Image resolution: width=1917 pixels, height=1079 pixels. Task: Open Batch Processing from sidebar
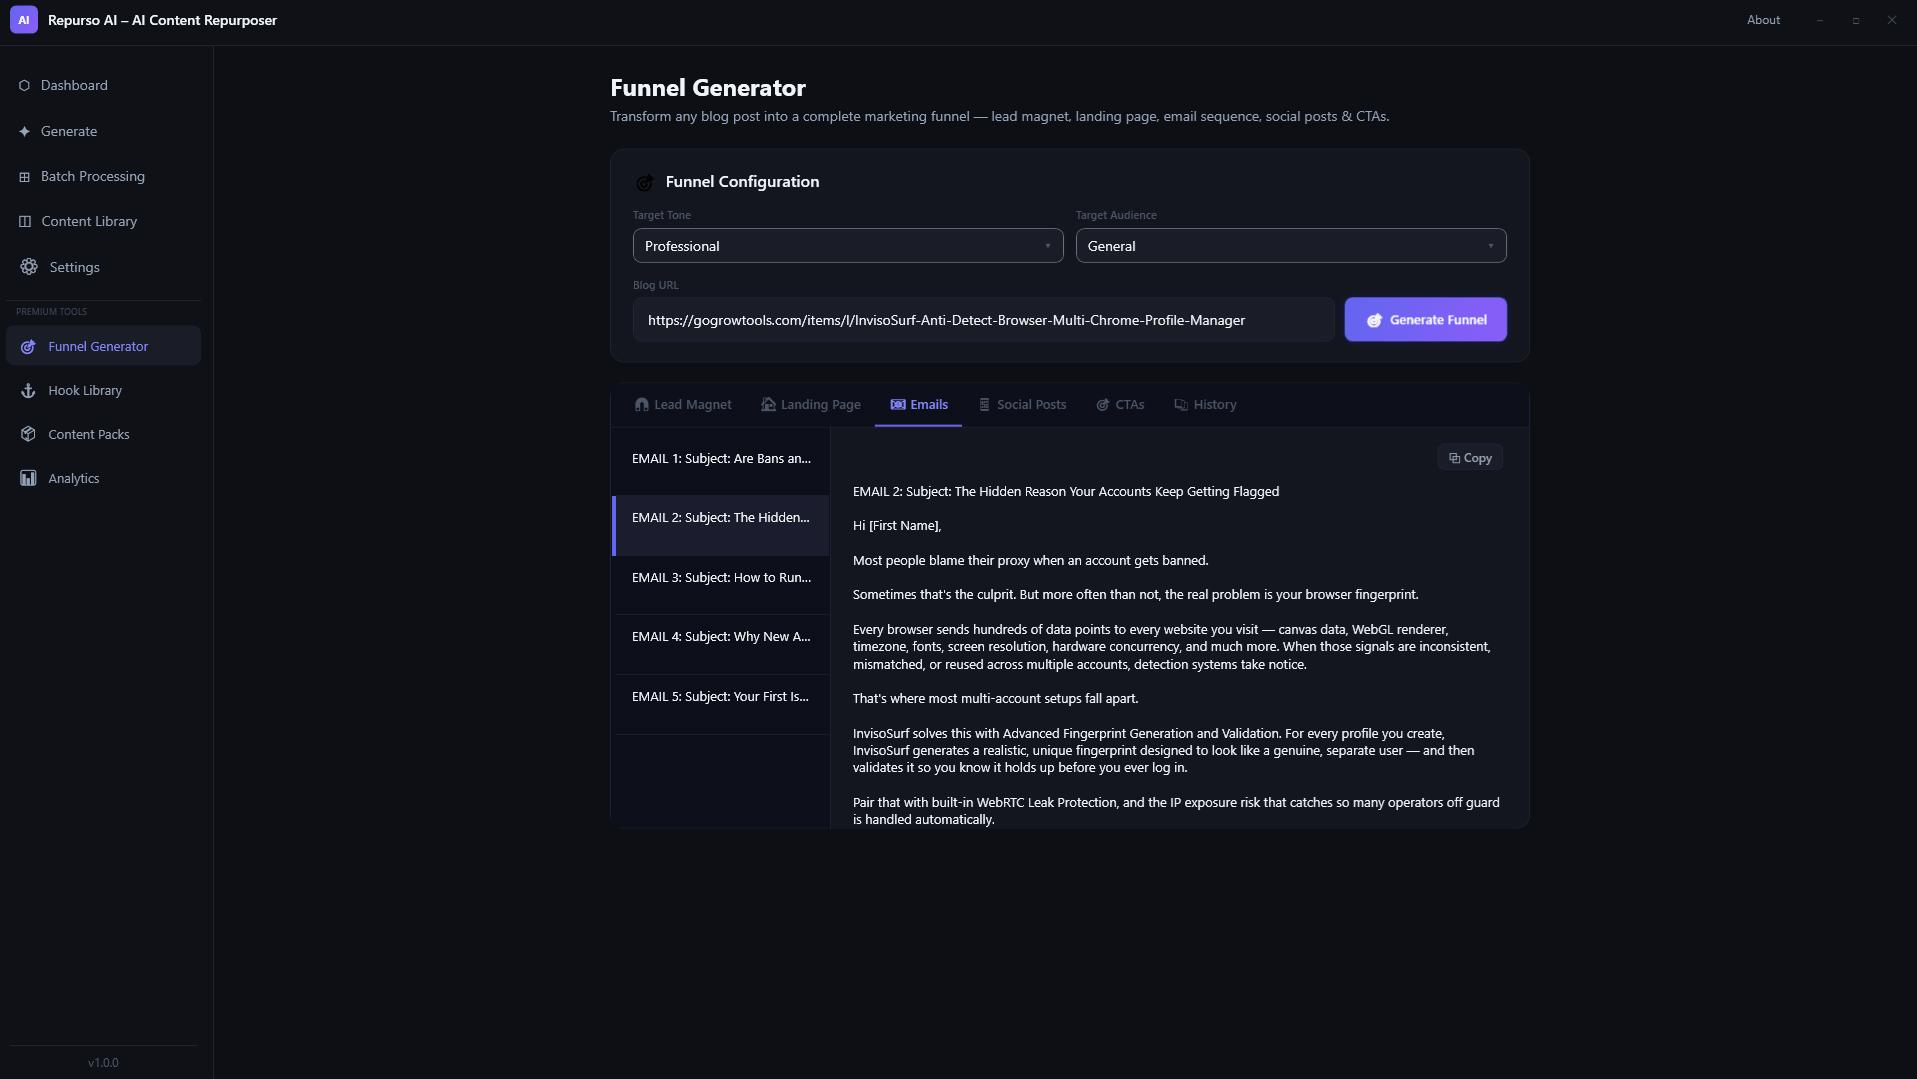[103, 177]
